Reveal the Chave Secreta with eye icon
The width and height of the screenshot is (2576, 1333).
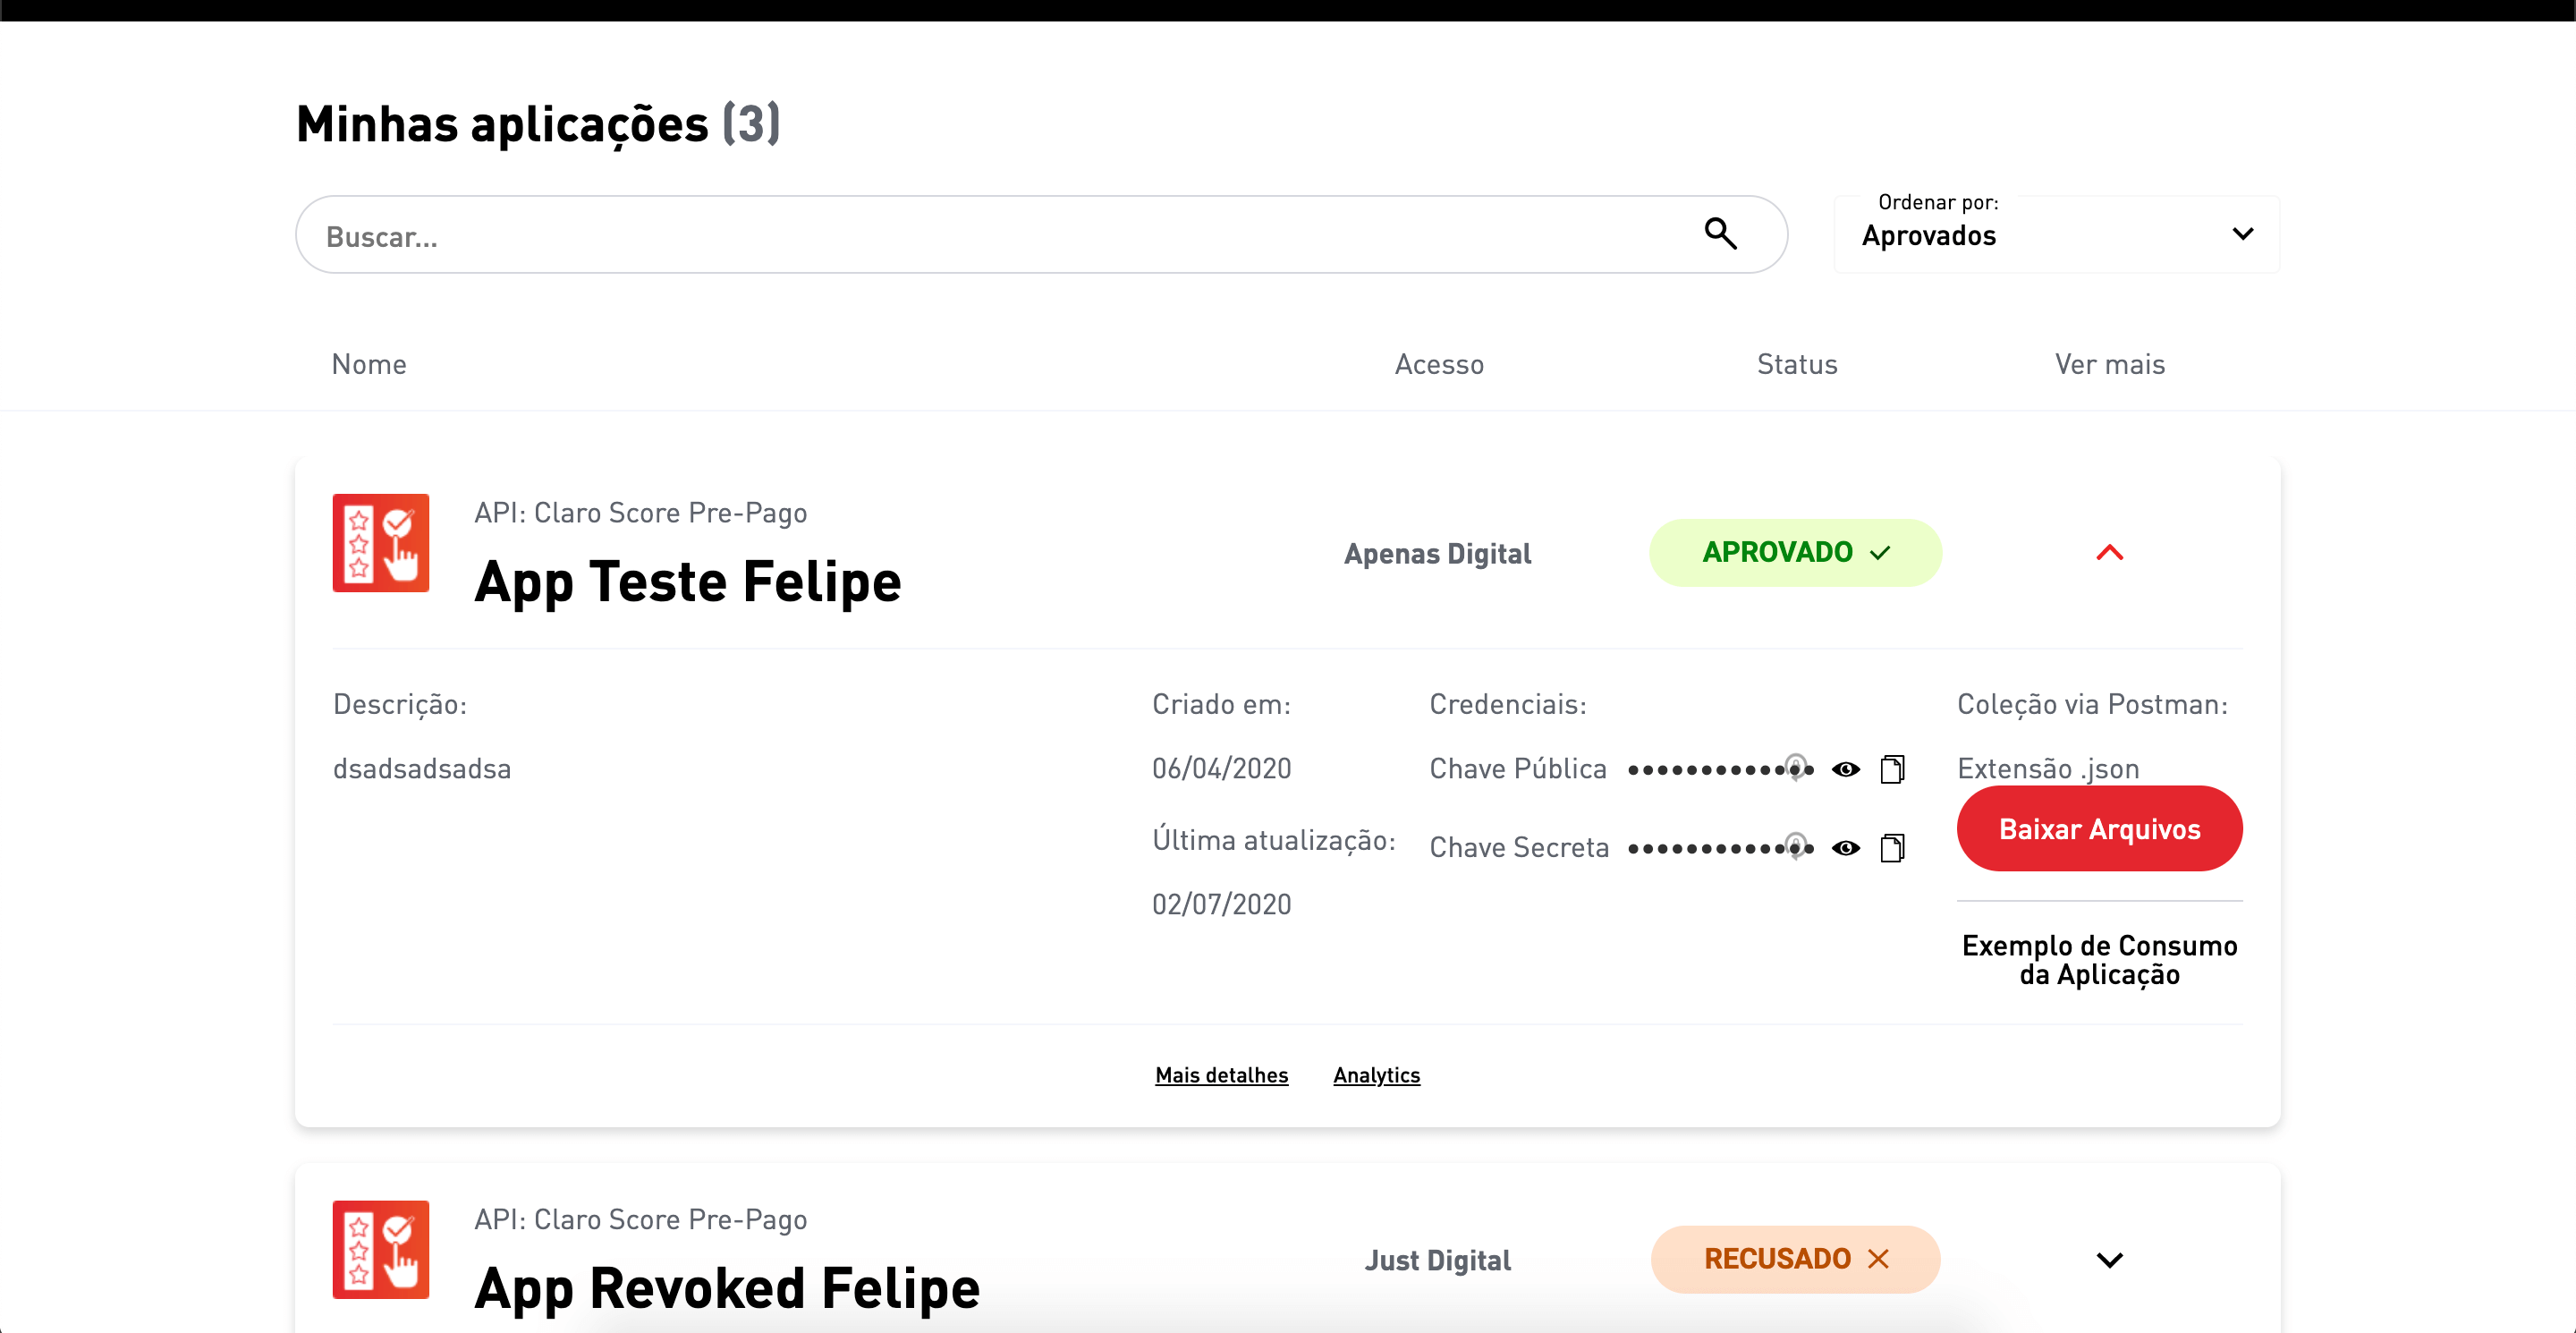1845,848
